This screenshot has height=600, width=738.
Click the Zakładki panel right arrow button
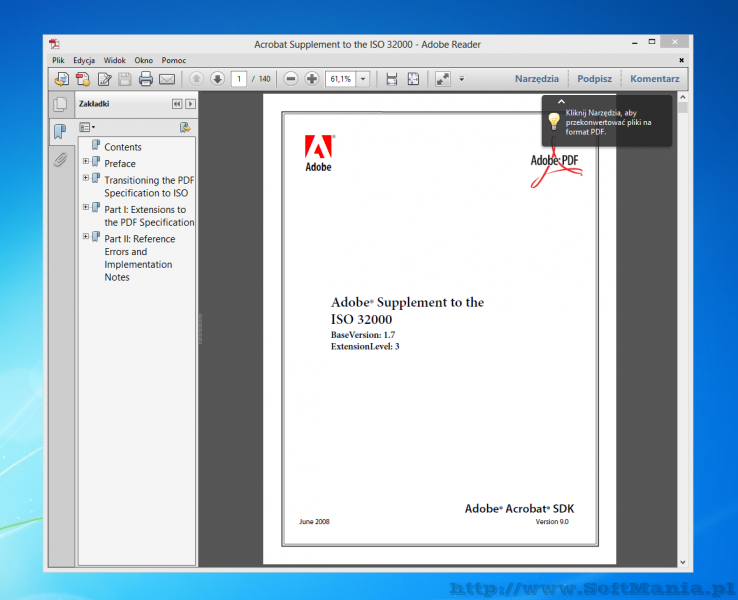coord(191,104)
